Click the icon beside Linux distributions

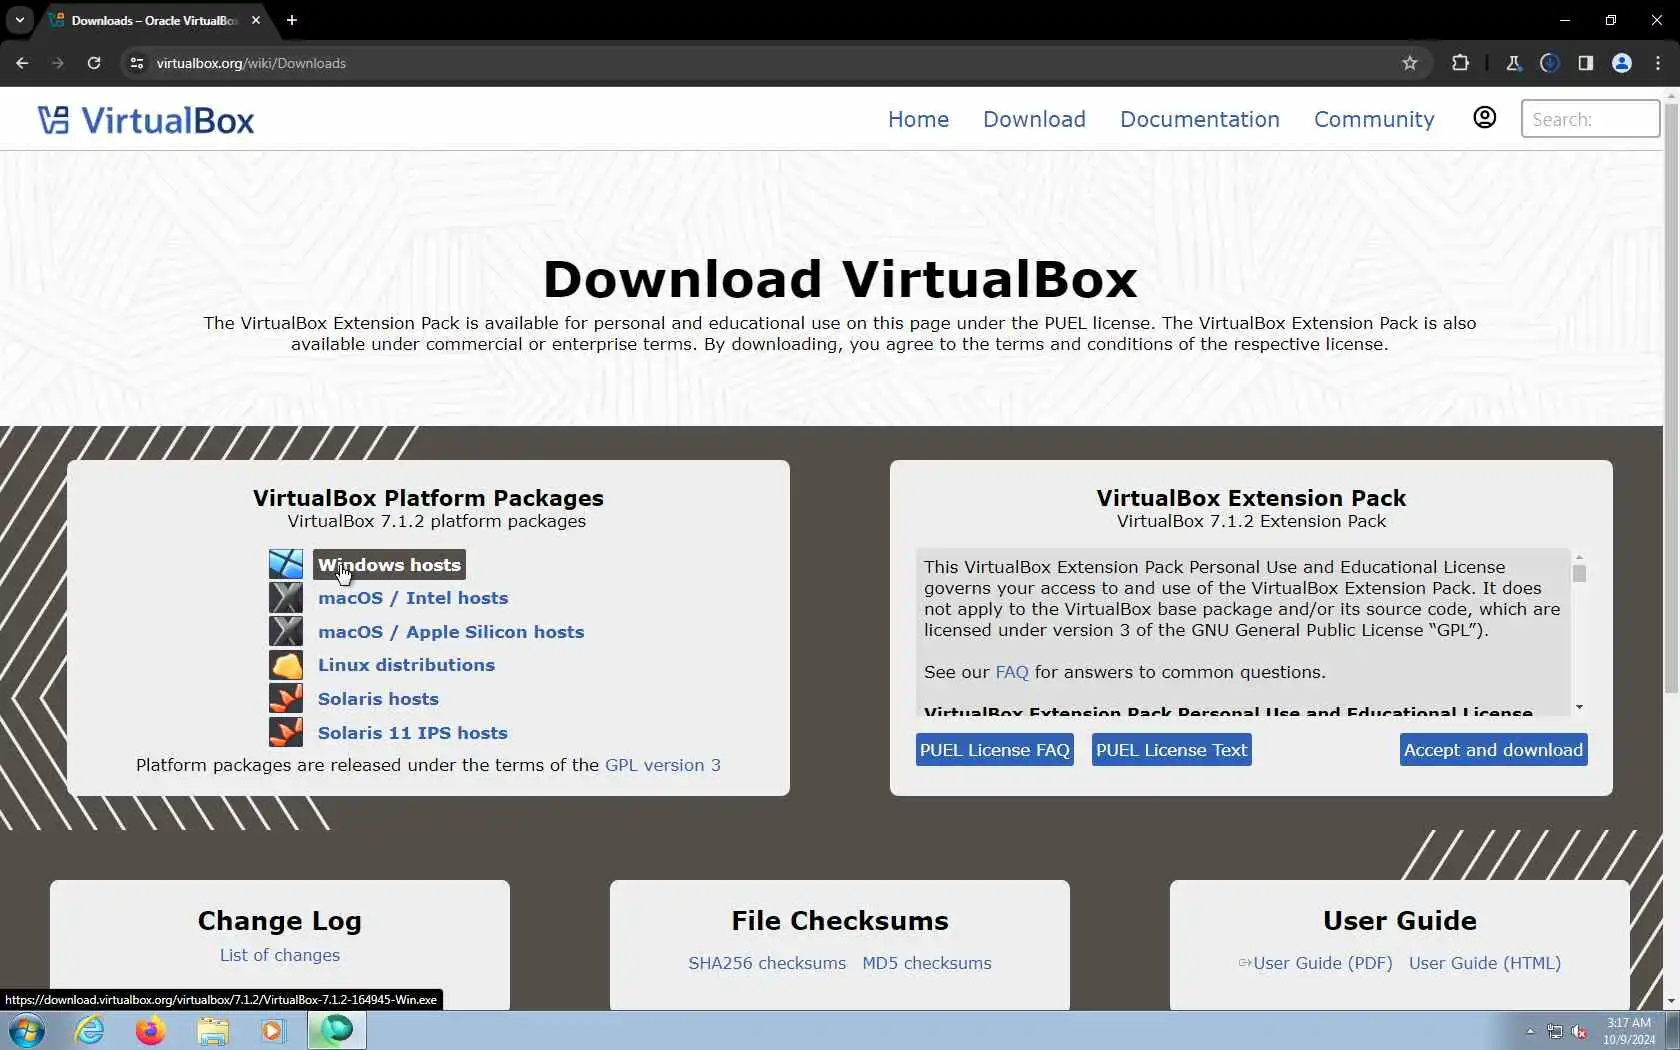pos(286,665)
